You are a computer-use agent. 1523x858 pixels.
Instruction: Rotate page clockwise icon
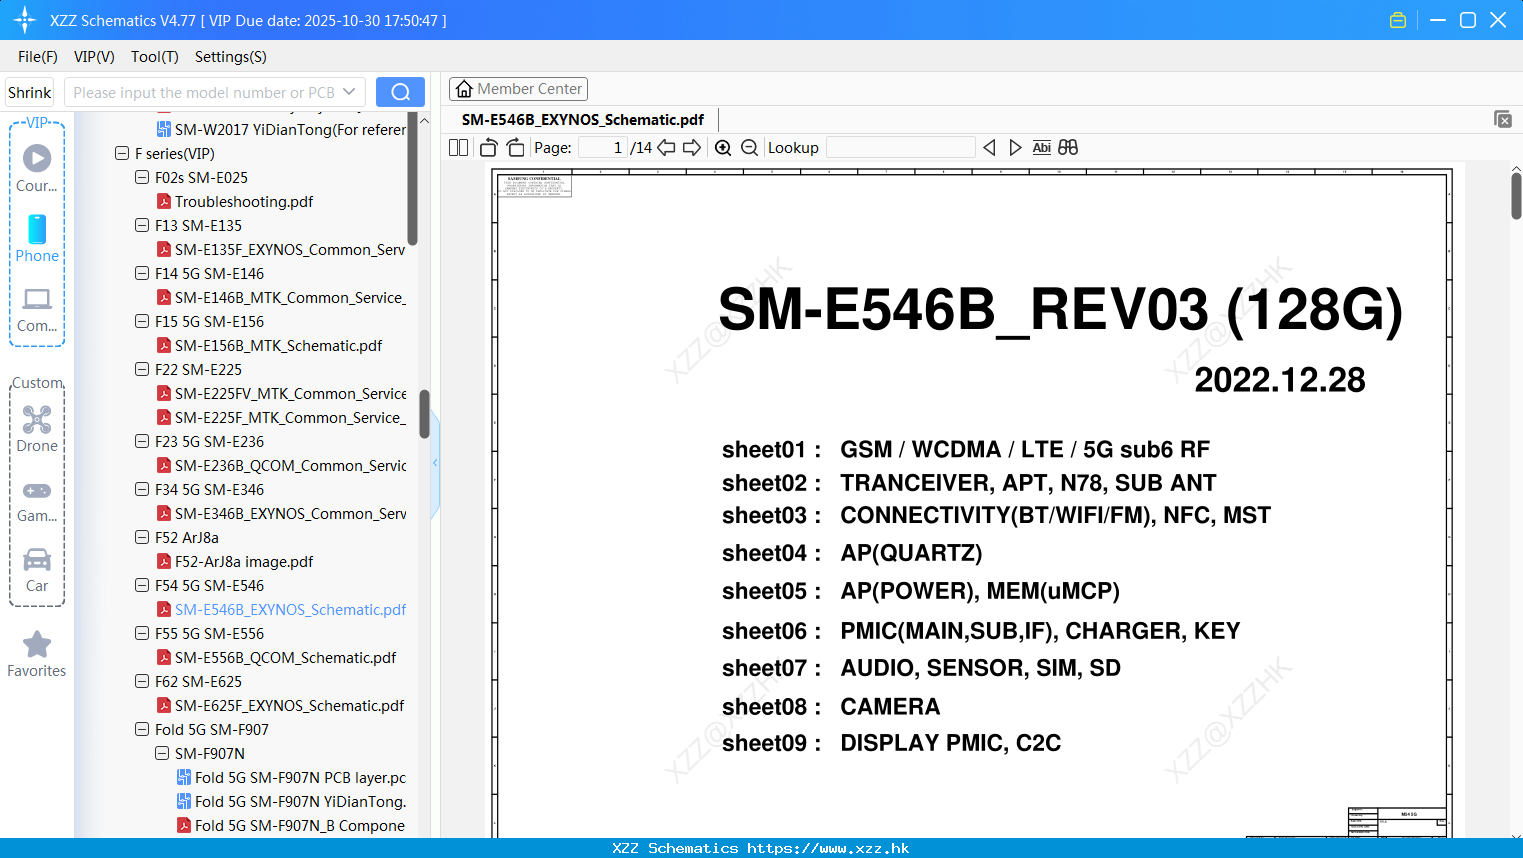[x=515, y=148]
